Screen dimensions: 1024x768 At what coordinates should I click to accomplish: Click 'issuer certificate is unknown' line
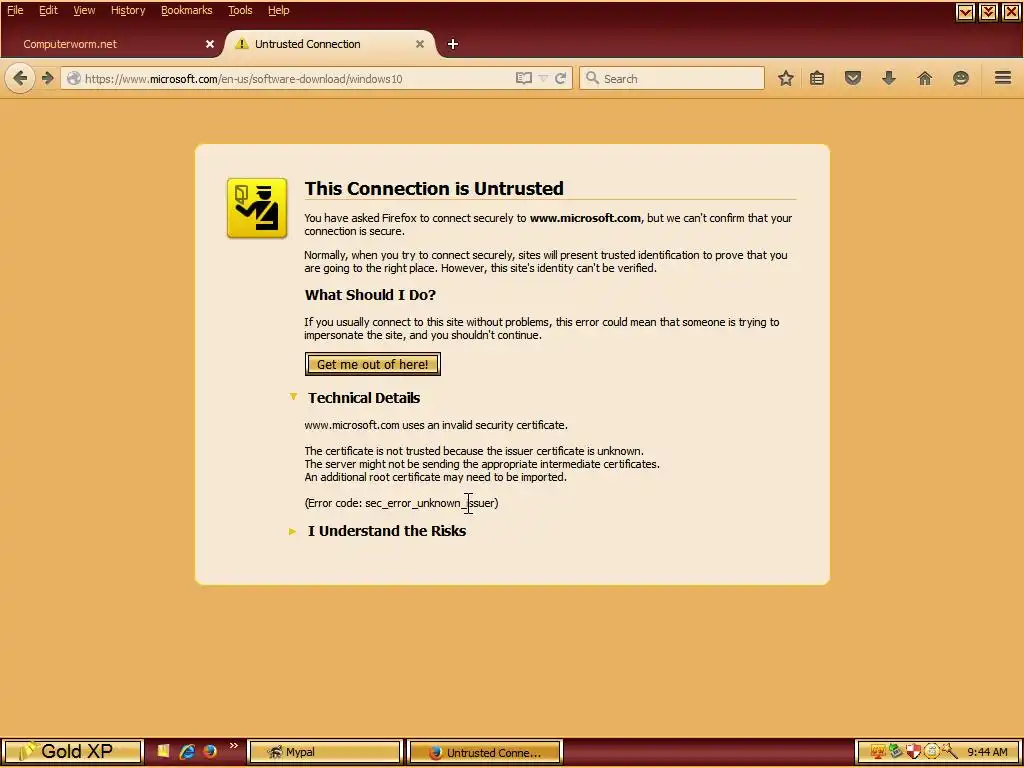tap(473, 451)
